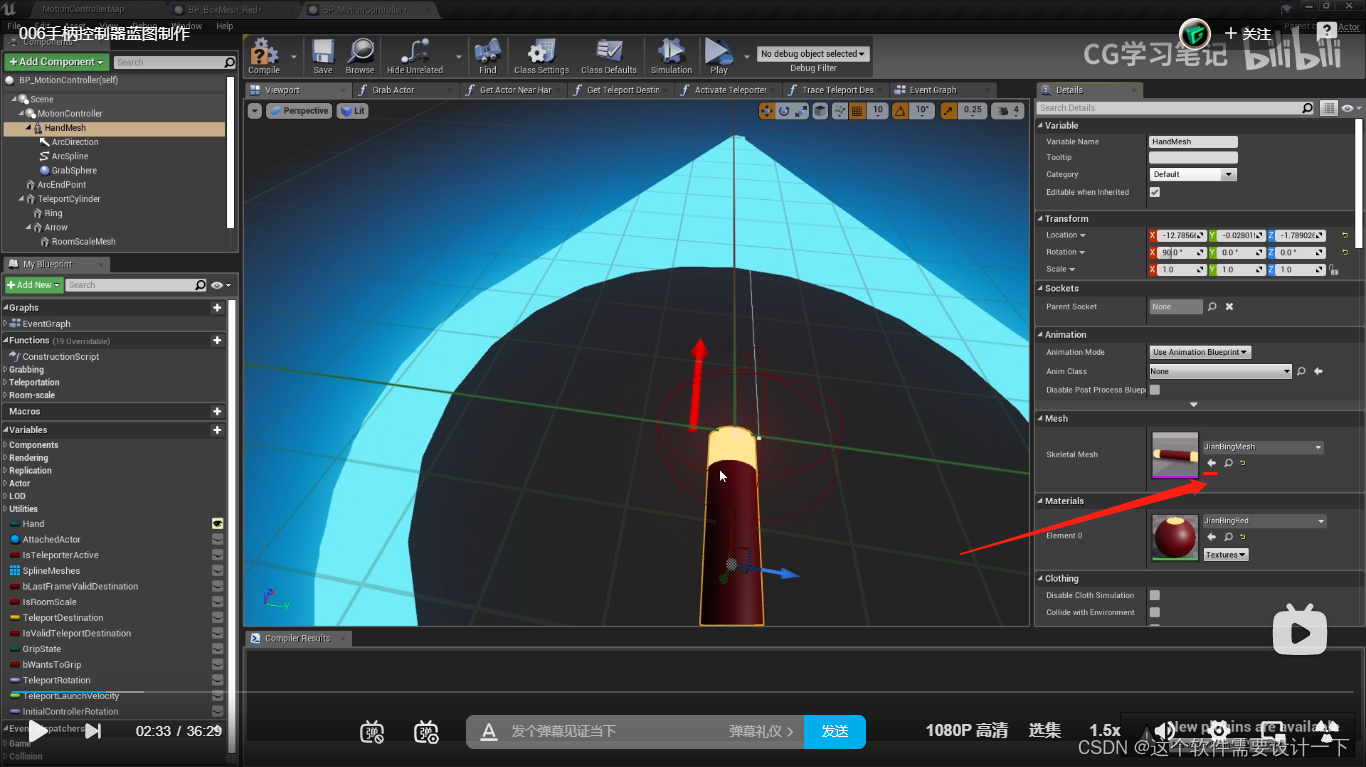Start Simulation from the toolbar
The image size is (1366, 767).
click(x=671, y=55)
